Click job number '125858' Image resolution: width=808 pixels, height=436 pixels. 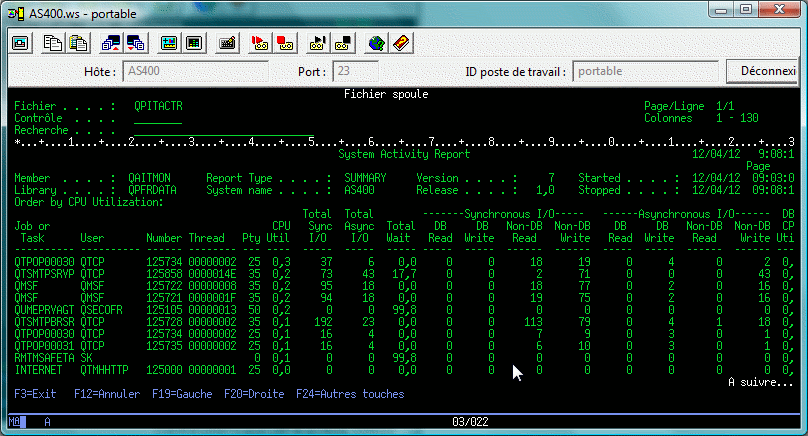pos(164,274)
